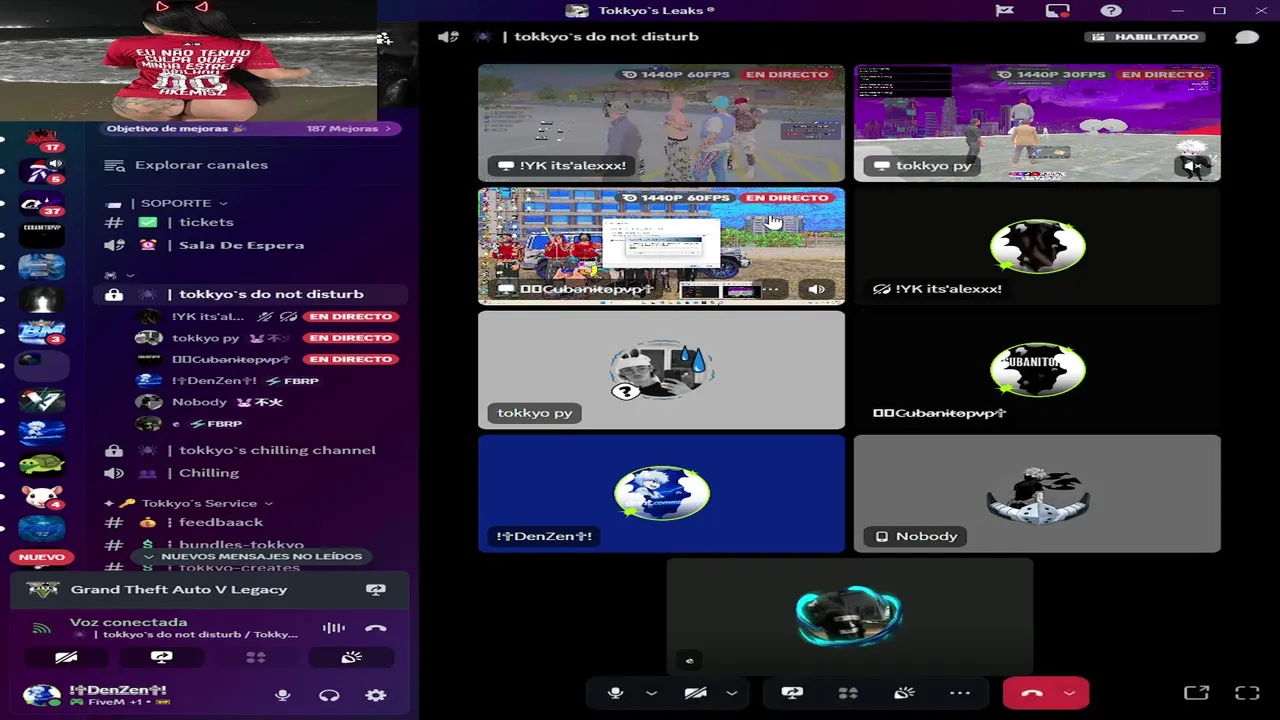Mute microphone in the call control bar
1280x720 pixels.
(616, 693)
